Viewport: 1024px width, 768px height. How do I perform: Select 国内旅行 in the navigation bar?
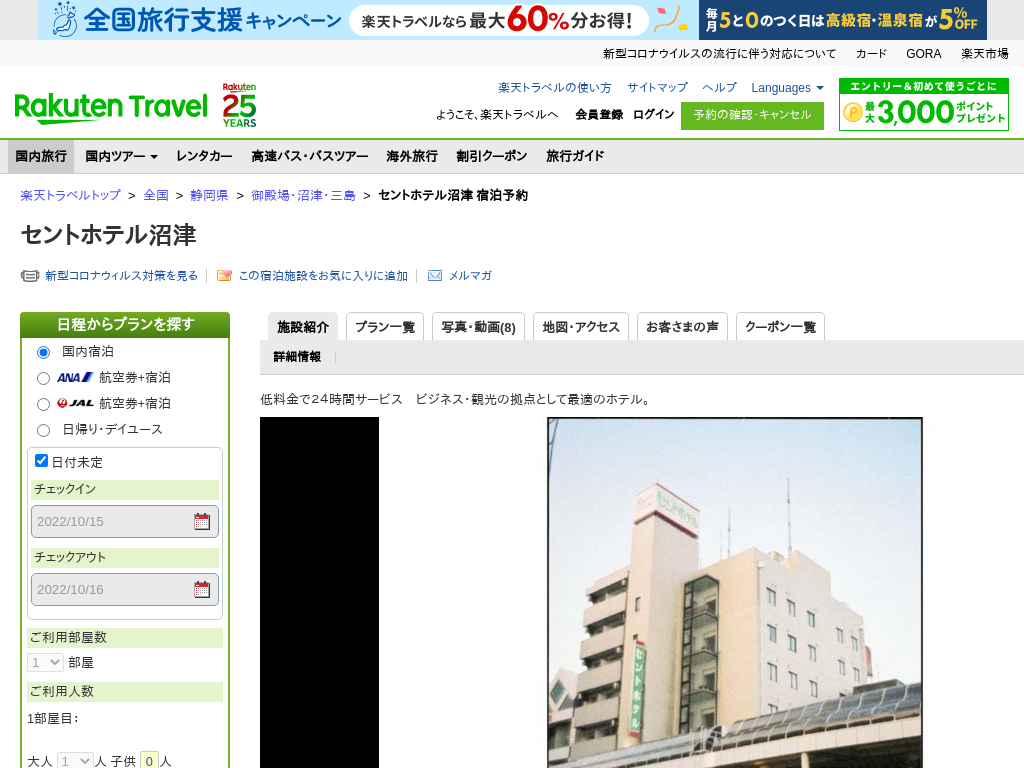coord(41,156)
